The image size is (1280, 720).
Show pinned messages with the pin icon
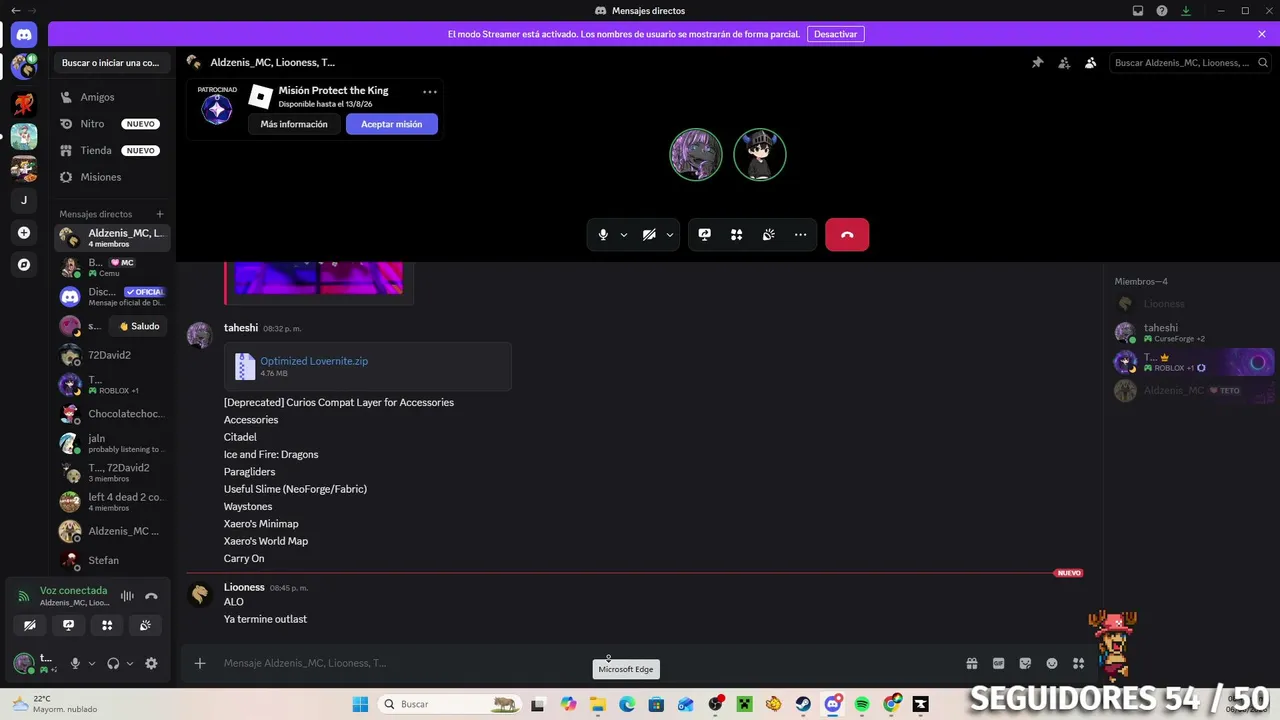point(1037,63)
